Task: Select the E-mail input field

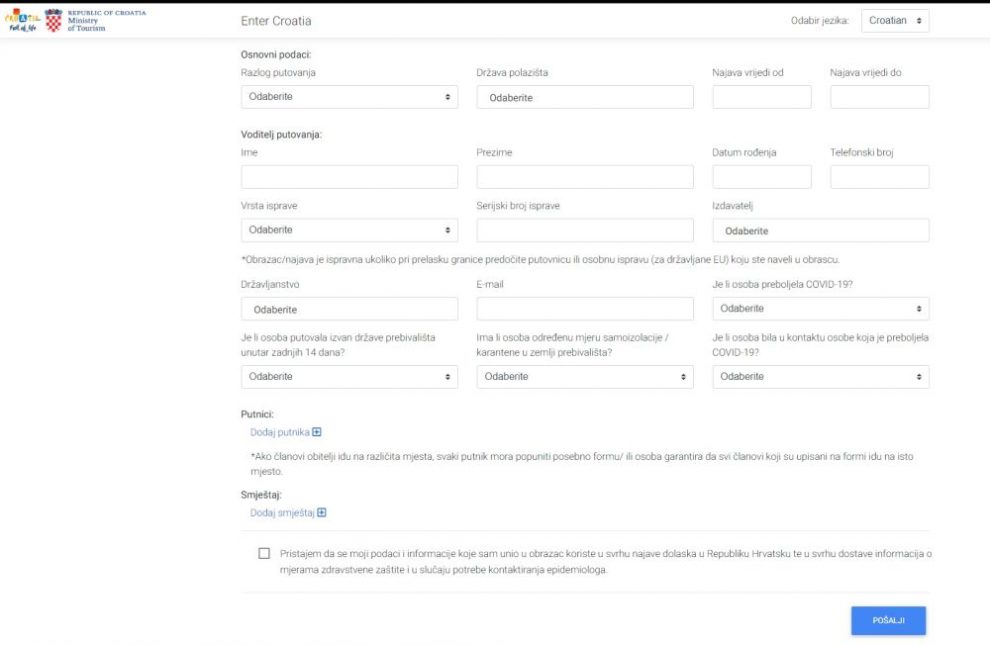Action: click(x=585, y=309)
